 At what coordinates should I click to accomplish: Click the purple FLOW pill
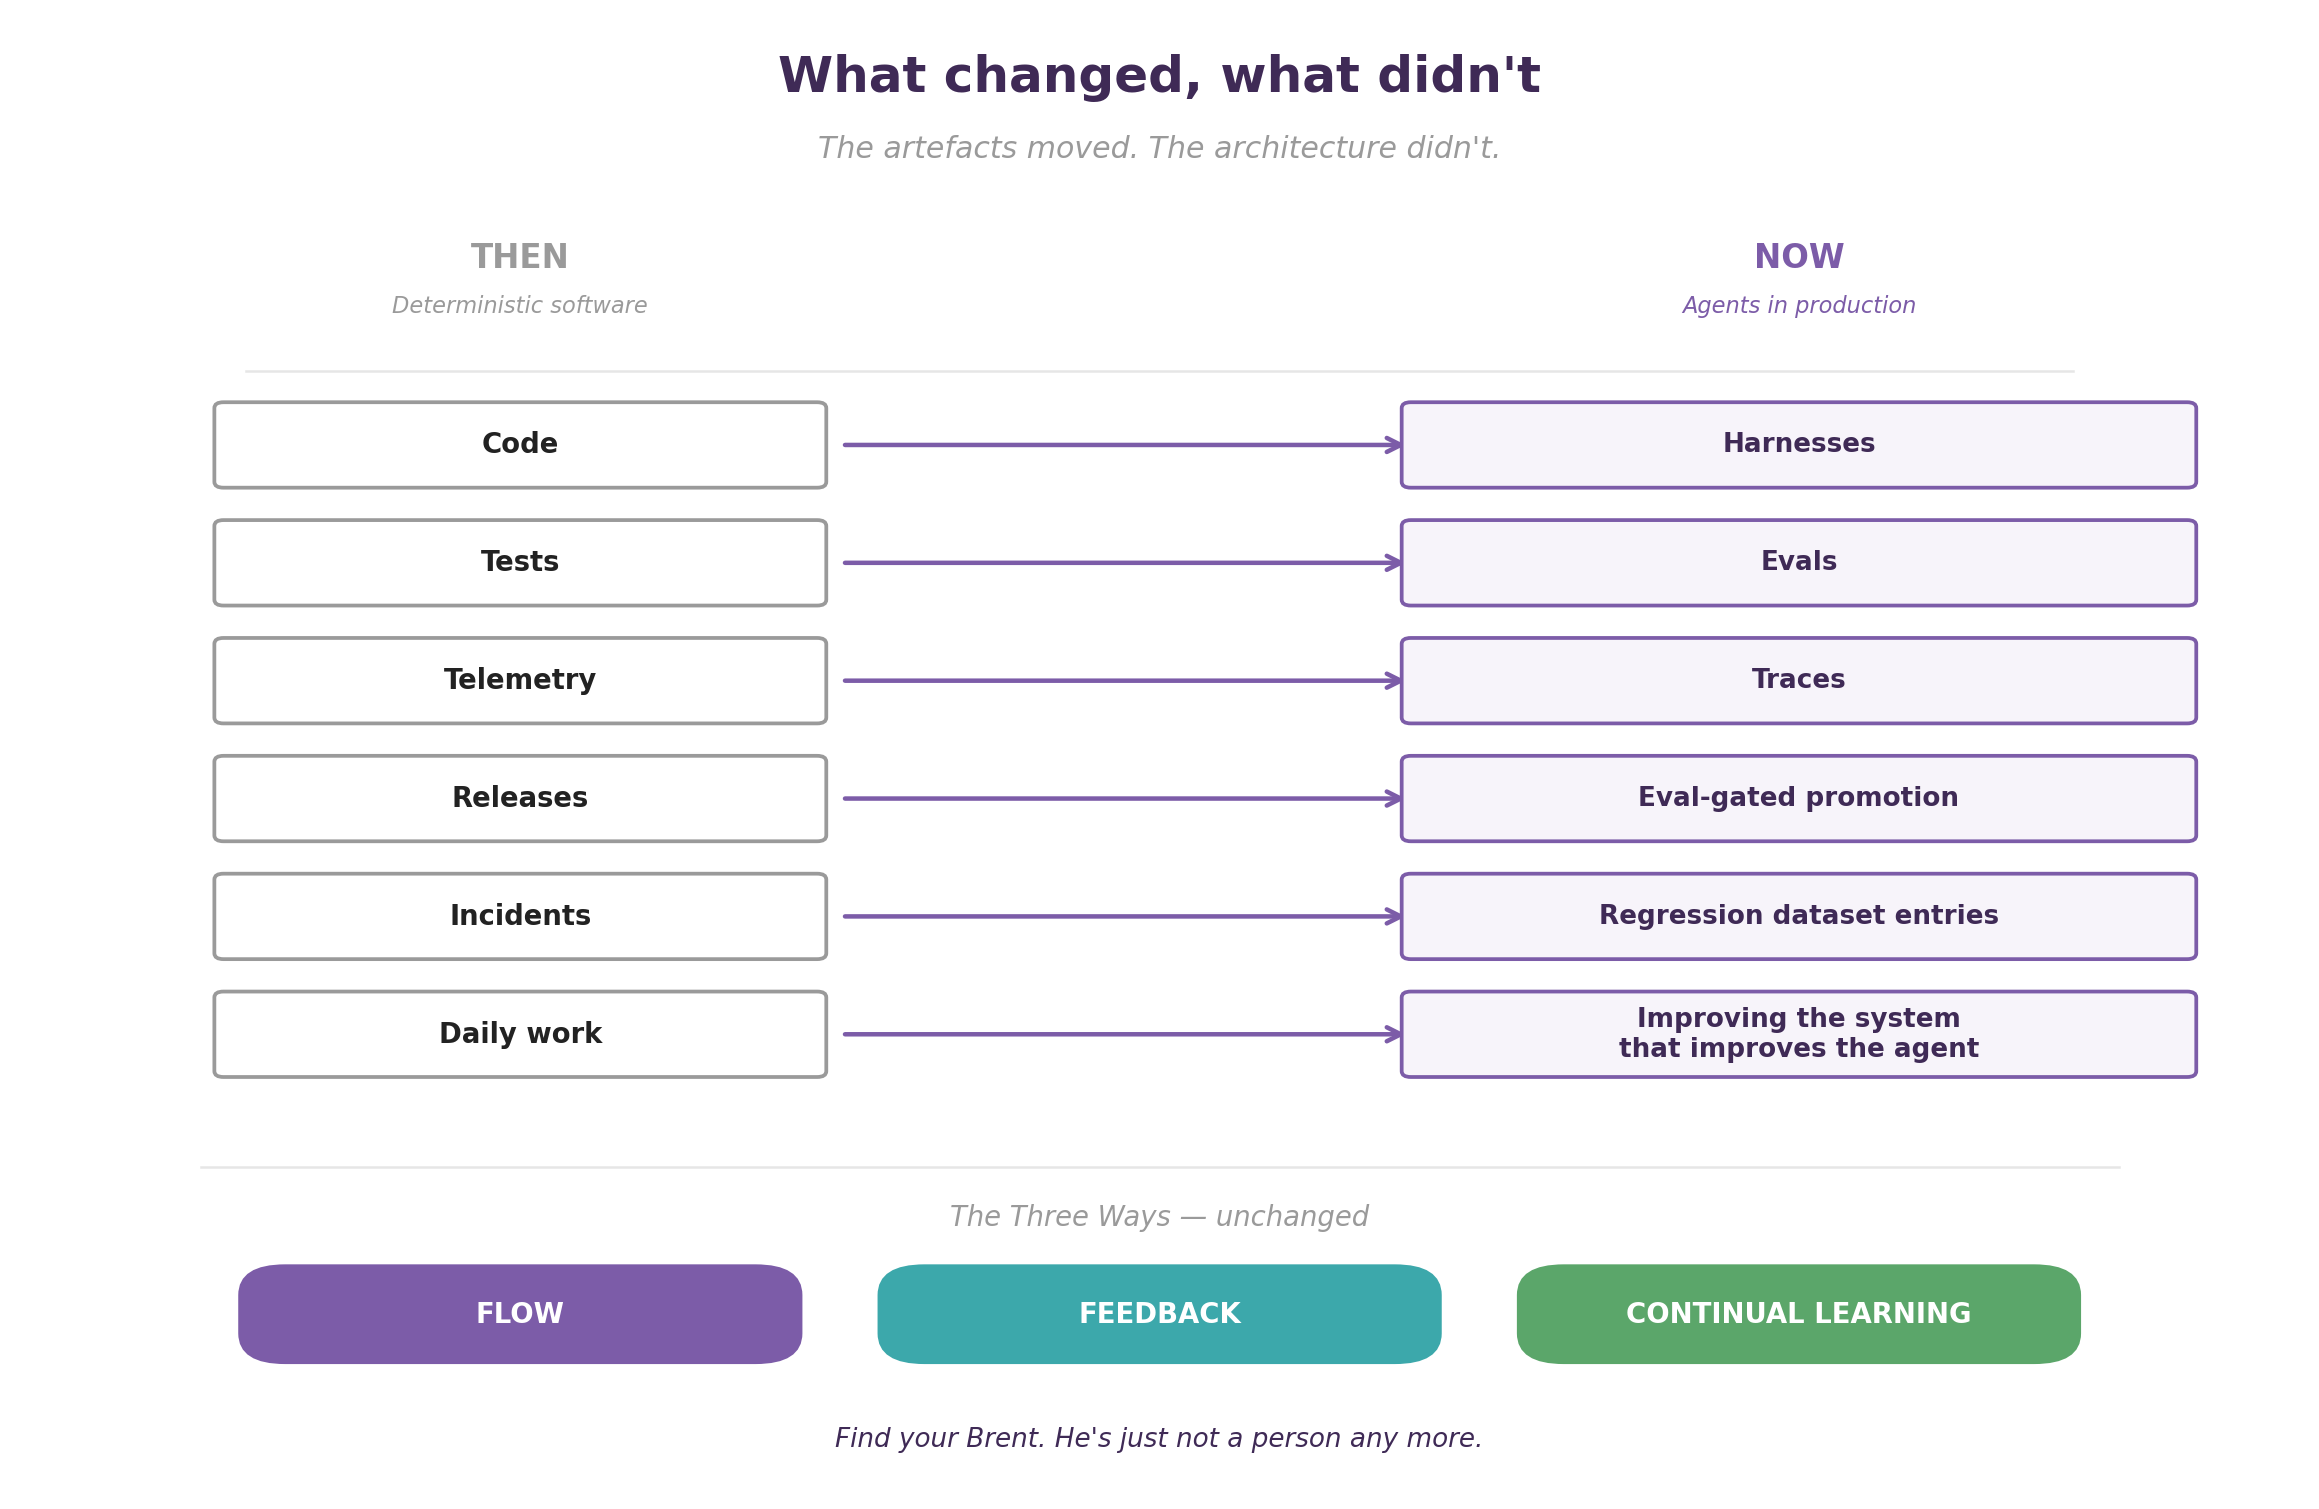[x=520, y=1314]
